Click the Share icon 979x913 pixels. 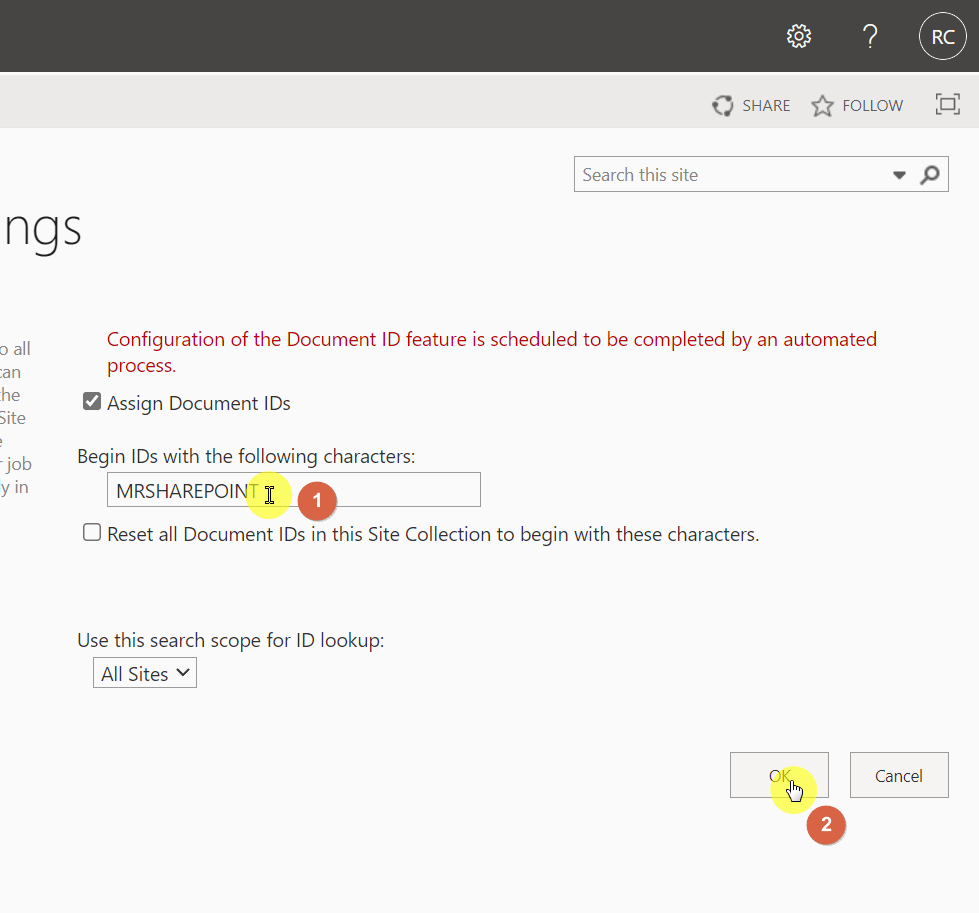[x=722, y=106]
